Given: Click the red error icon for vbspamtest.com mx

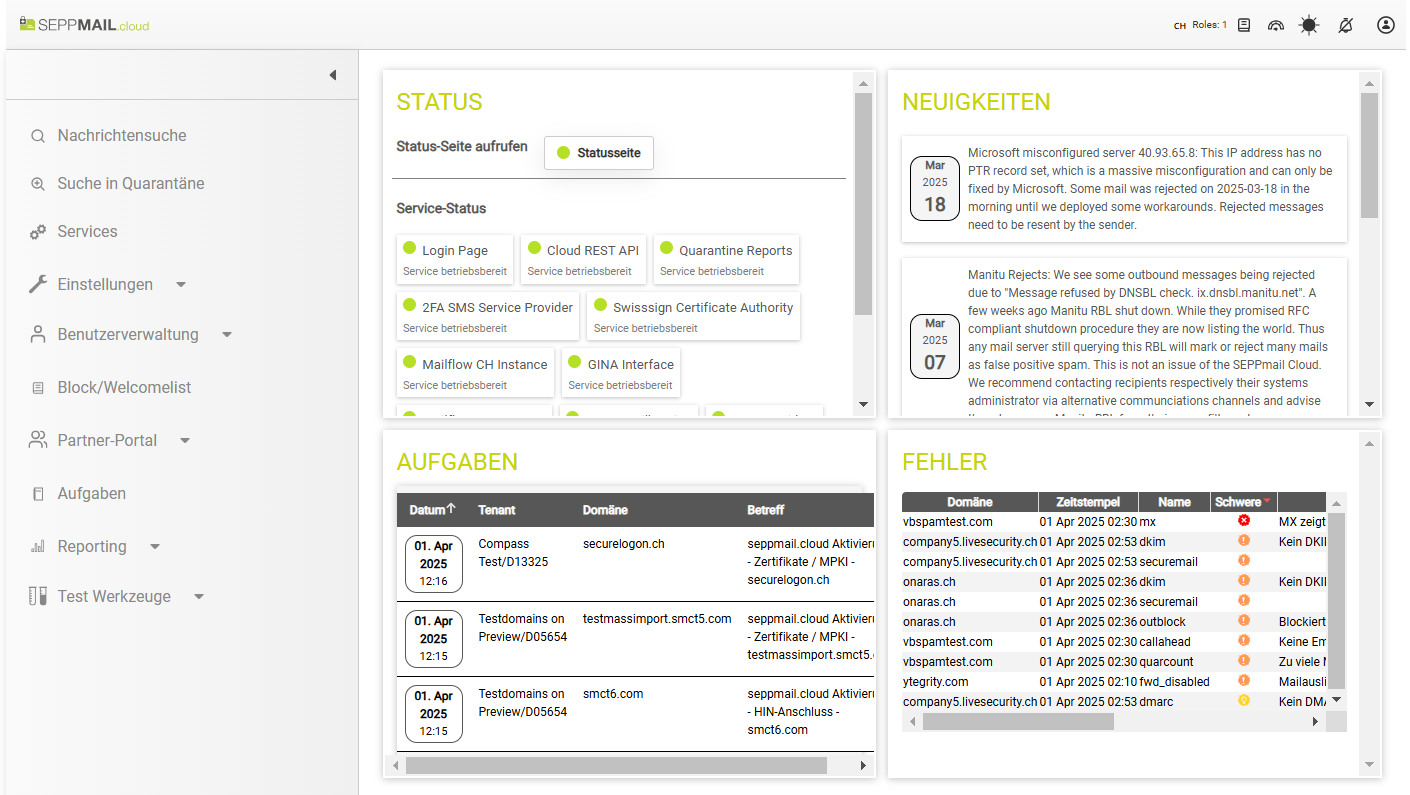Looking at the screenshot, I should 1244,521.
